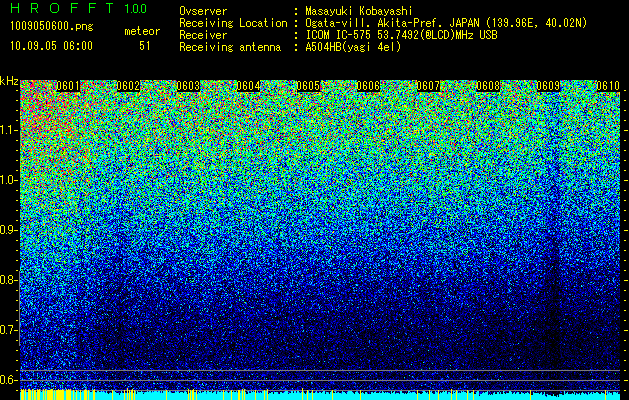
Task: Click the 1.0 frequency axis label
Action: [9, 180]
